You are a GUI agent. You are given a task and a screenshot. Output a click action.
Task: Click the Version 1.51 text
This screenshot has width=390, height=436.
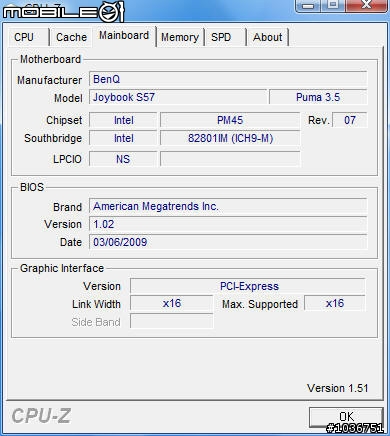tap(337, 388)
